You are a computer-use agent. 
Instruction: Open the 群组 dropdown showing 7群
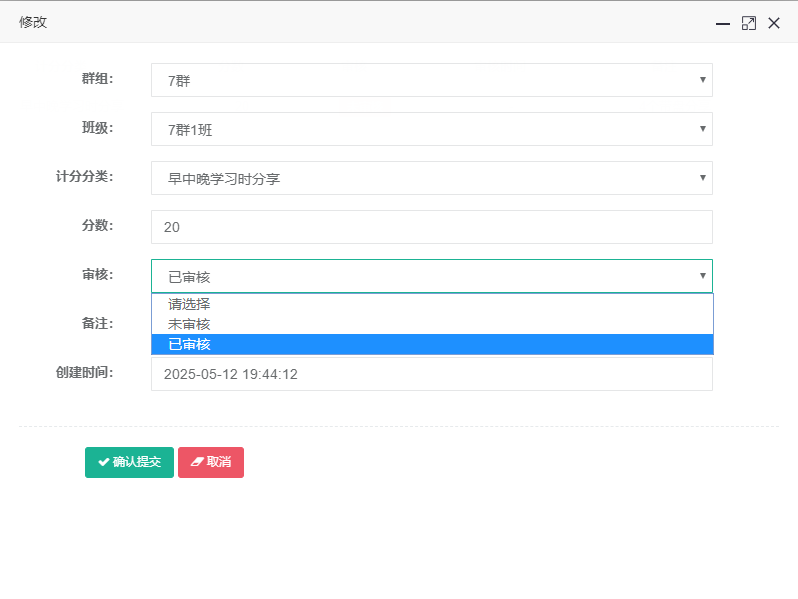(x=431, y=80)
